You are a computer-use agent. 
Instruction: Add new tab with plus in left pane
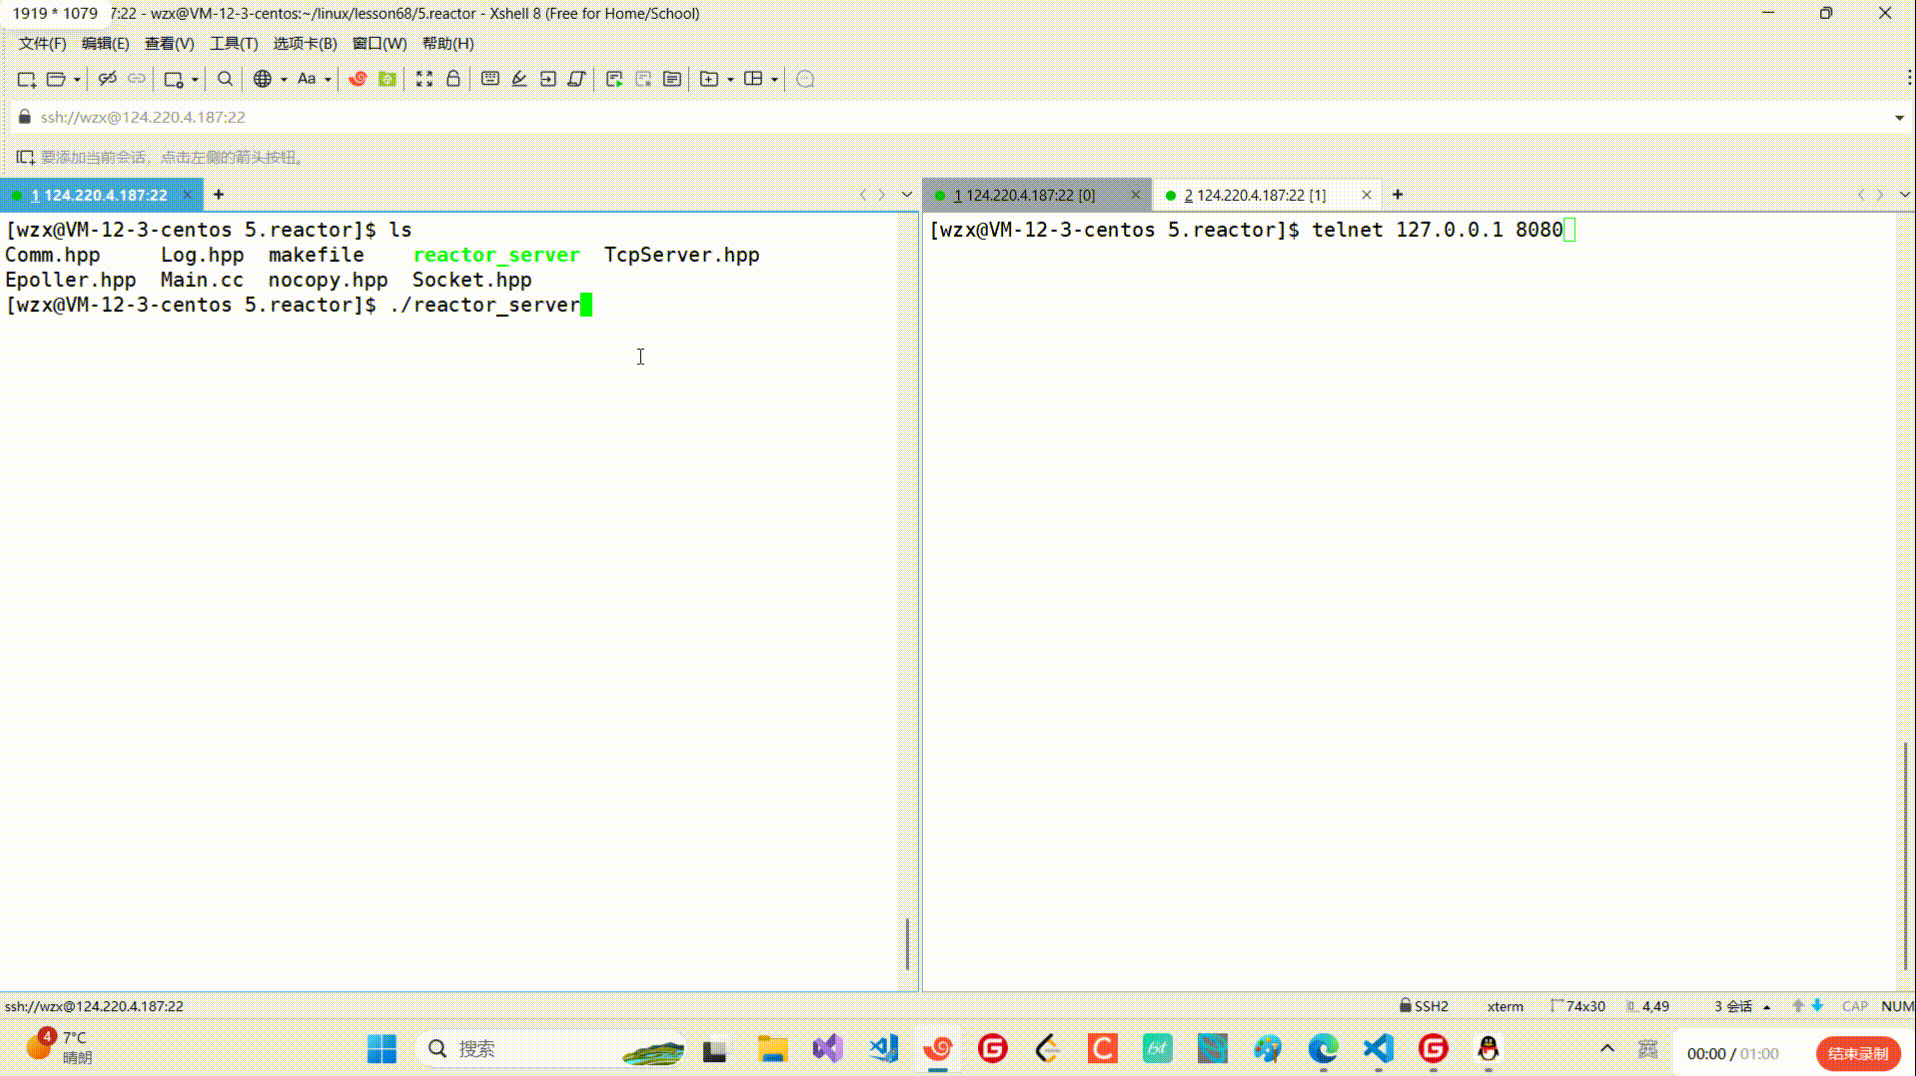[x=218, y=195]
